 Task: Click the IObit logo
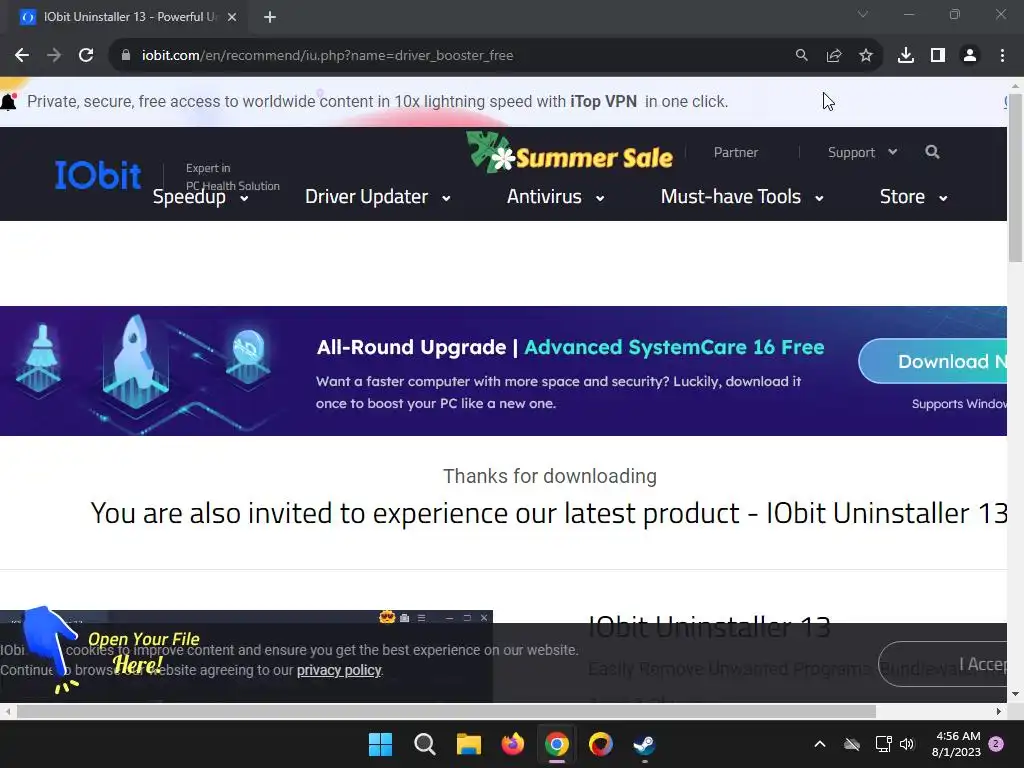point(97,174)
